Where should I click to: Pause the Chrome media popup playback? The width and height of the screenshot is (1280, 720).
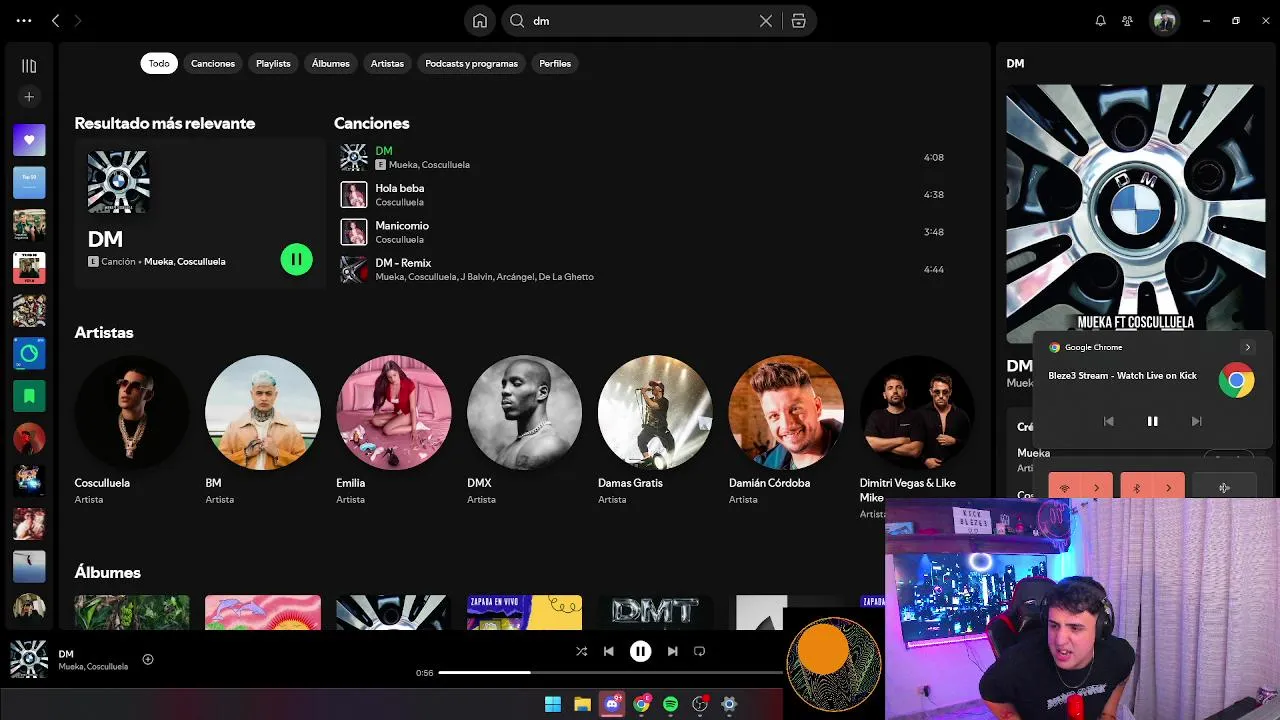coord(1152,422)
